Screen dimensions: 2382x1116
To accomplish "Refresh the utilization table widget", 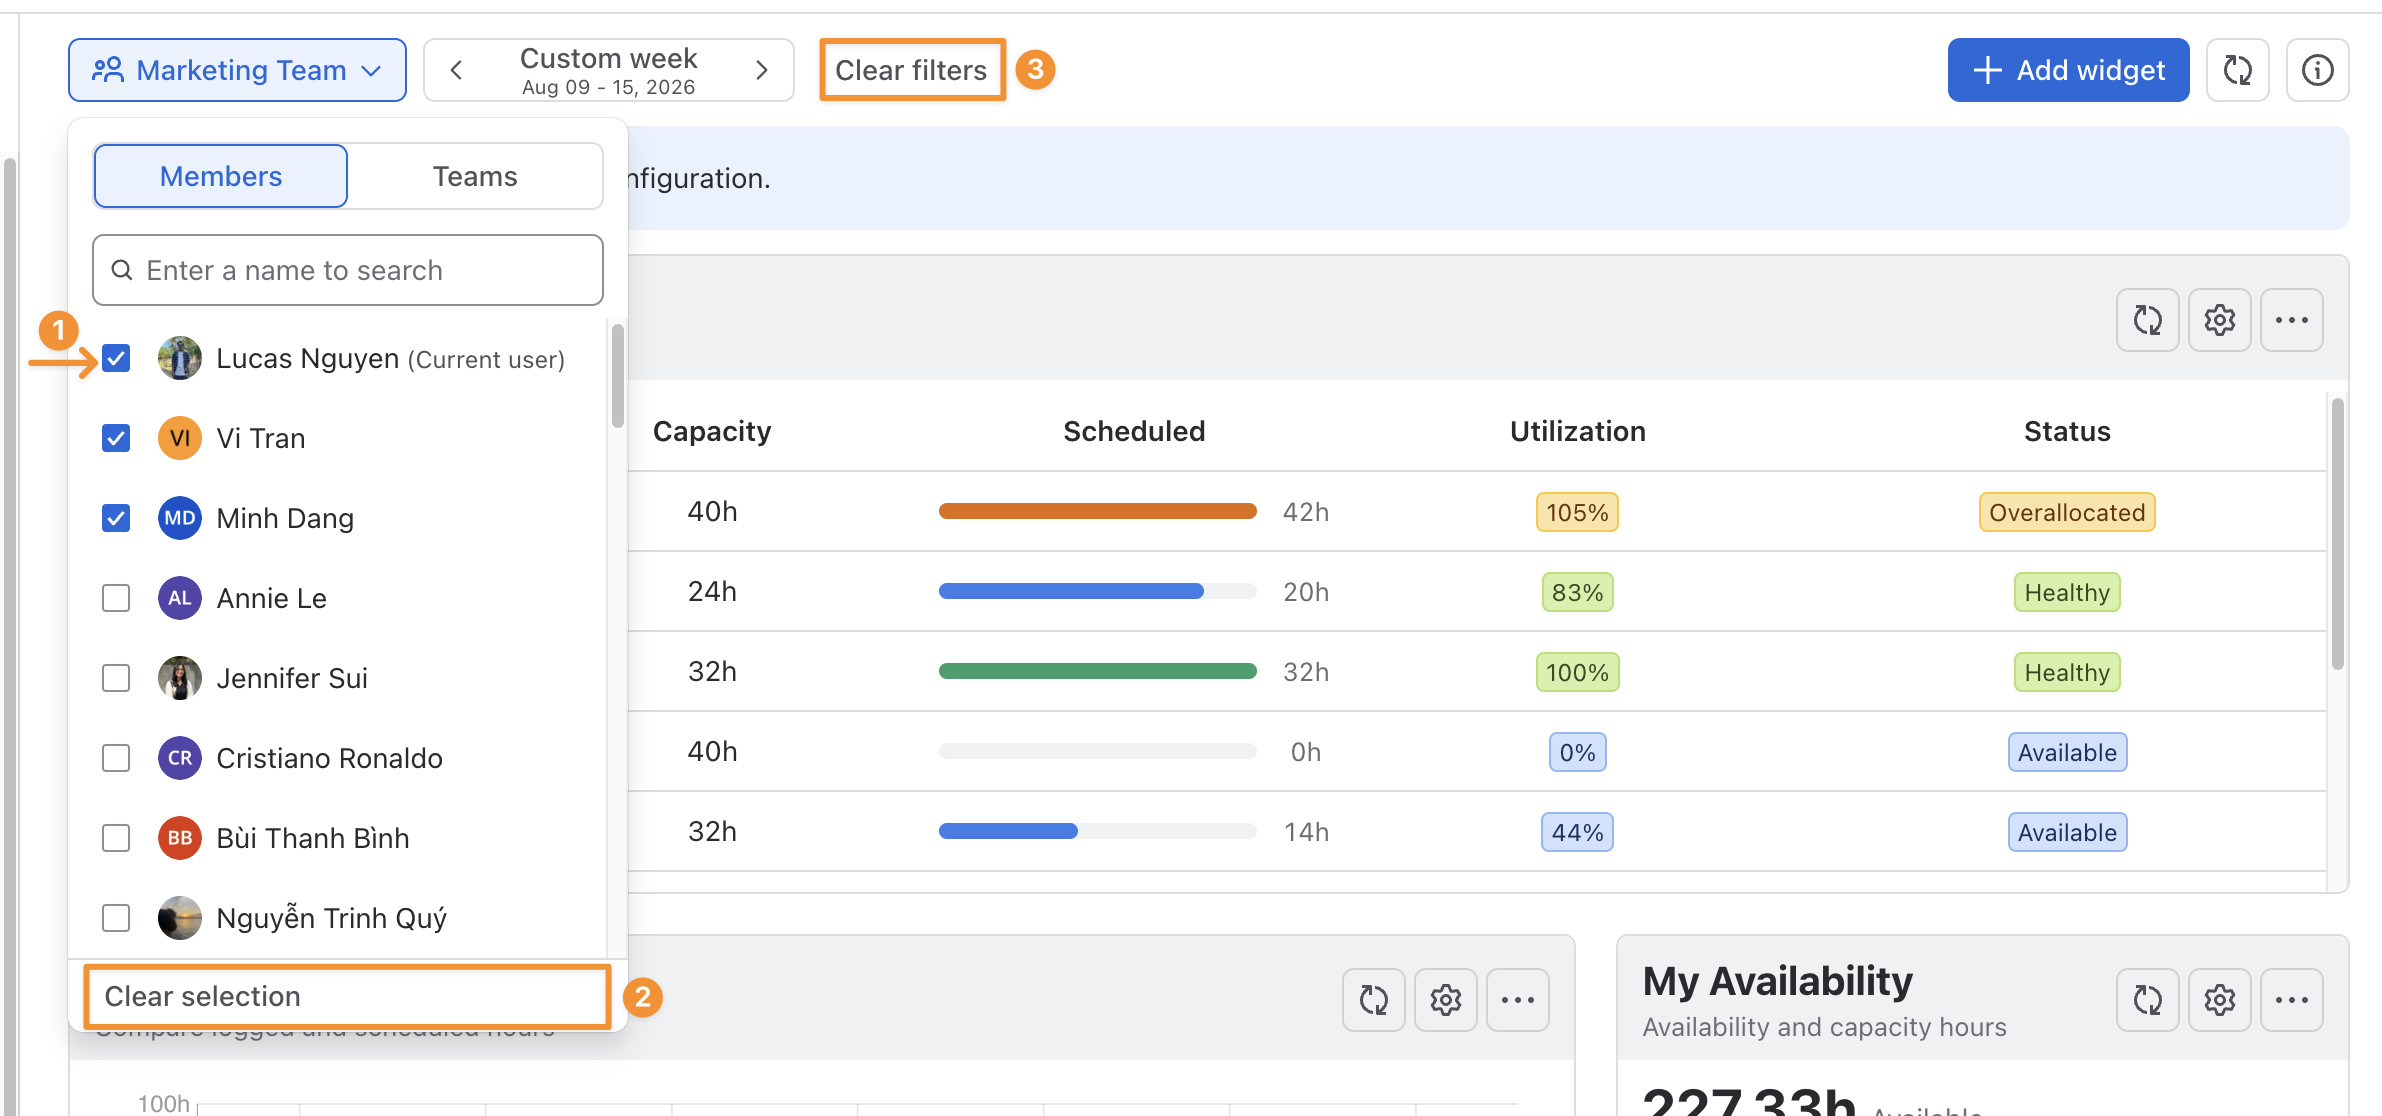I will (x=2147, y=320).
